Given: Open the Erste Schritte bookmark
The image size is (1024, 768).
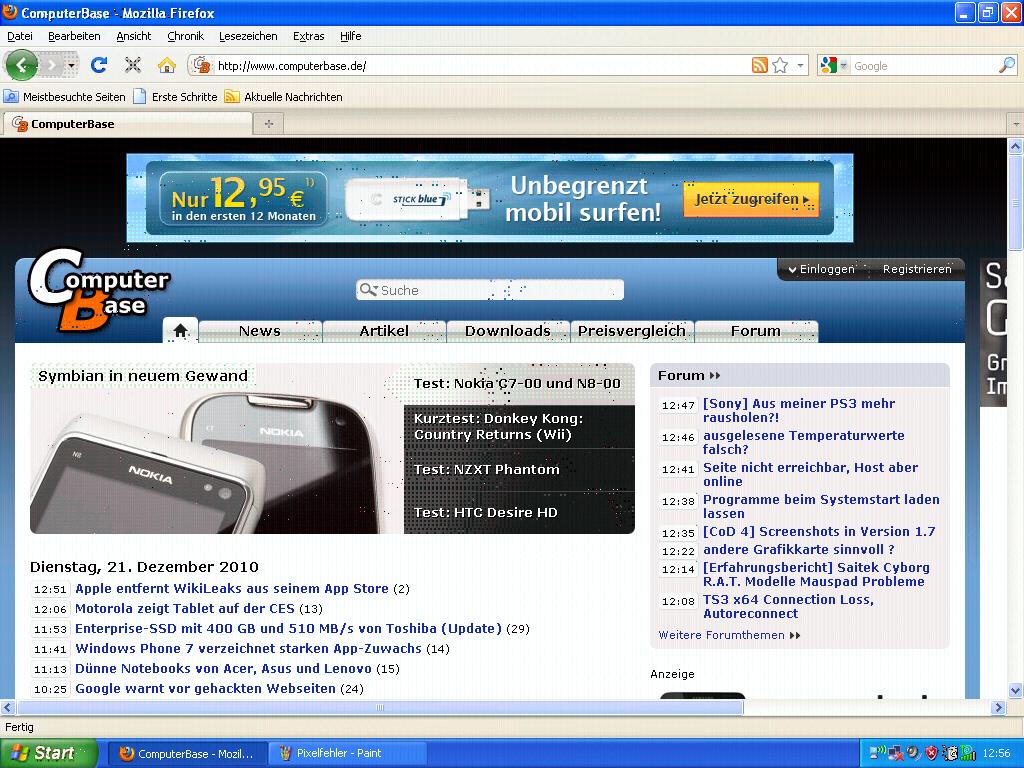Looking at the screenshot, I should [175, 97].
